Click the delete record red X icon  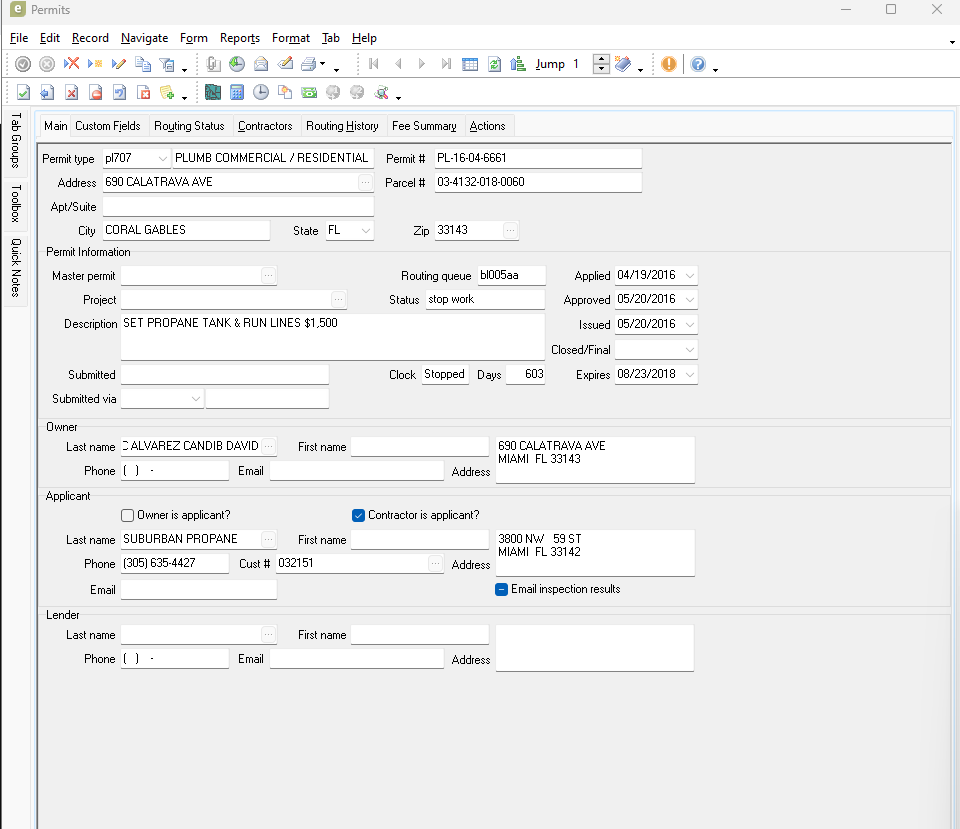pyautogui.click(x=72, y=64)
